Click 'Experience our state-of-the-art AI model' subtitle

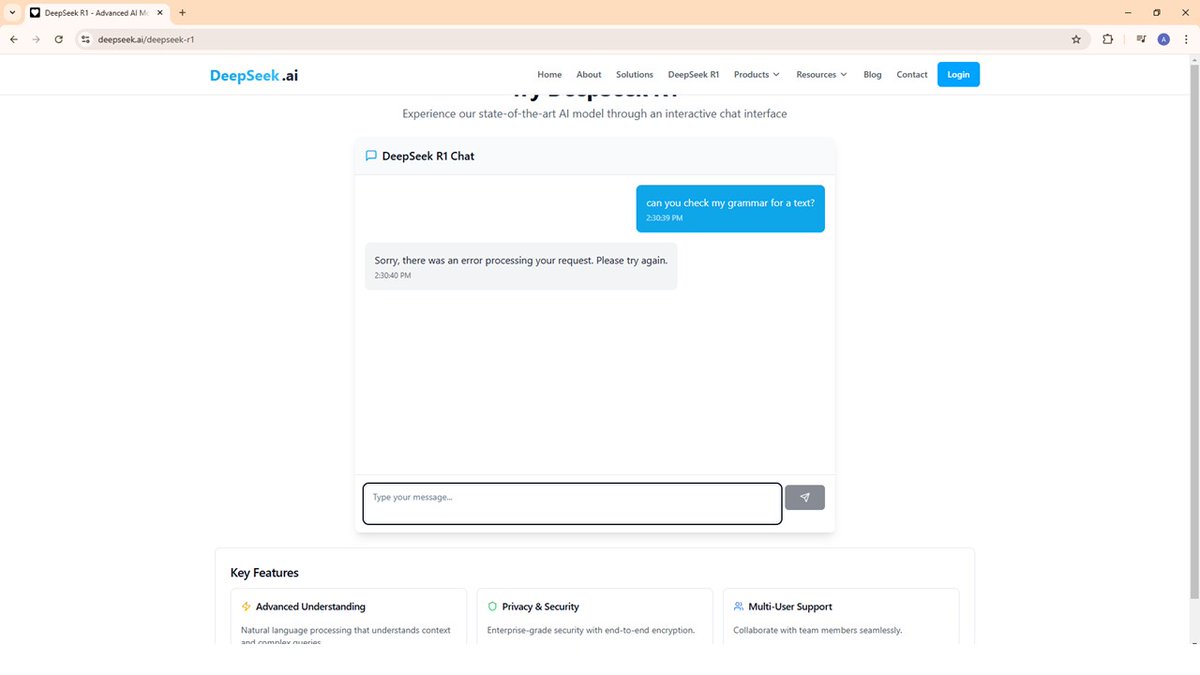(x=594, y=114)
